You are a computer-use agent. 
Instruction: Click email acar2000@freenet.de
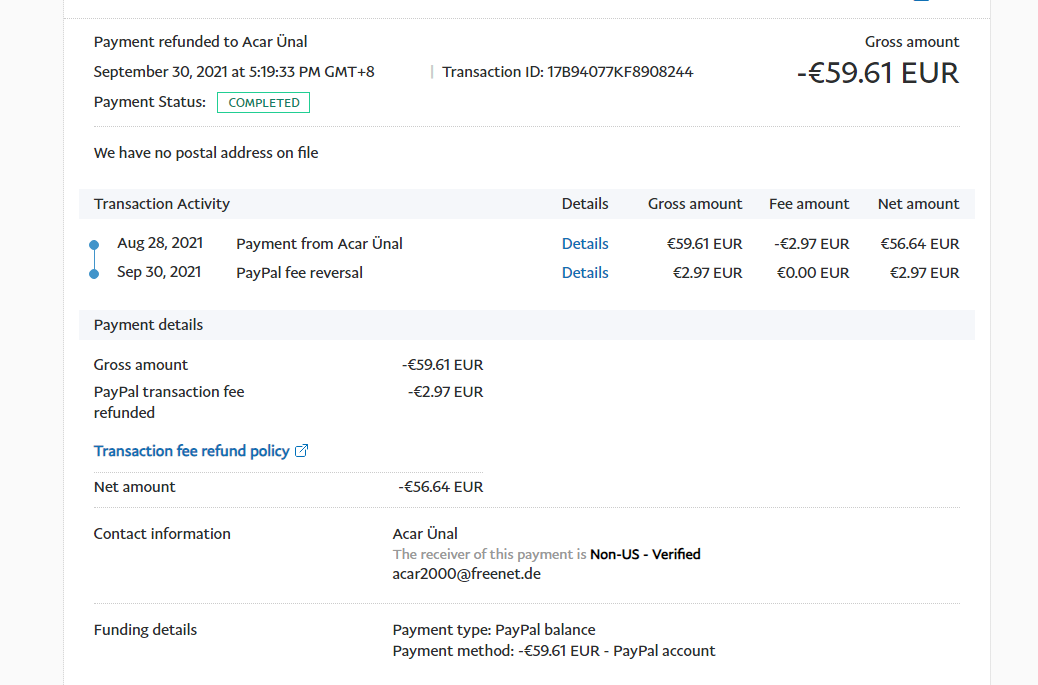467,574
